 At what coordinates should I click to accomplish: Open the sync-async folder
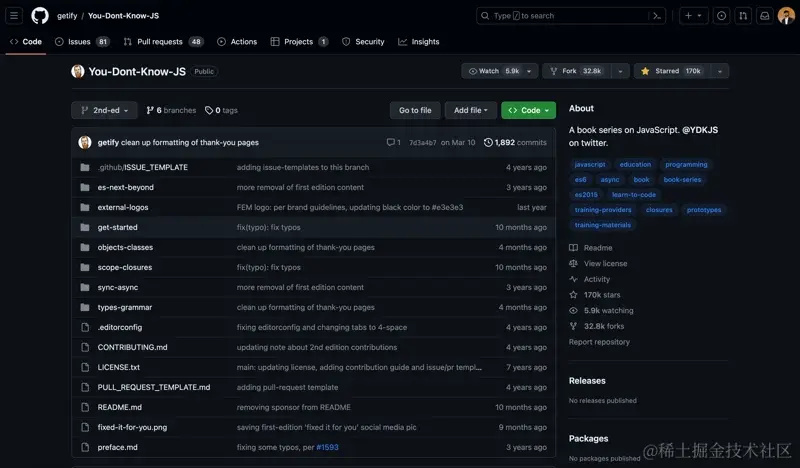(118, 287)
